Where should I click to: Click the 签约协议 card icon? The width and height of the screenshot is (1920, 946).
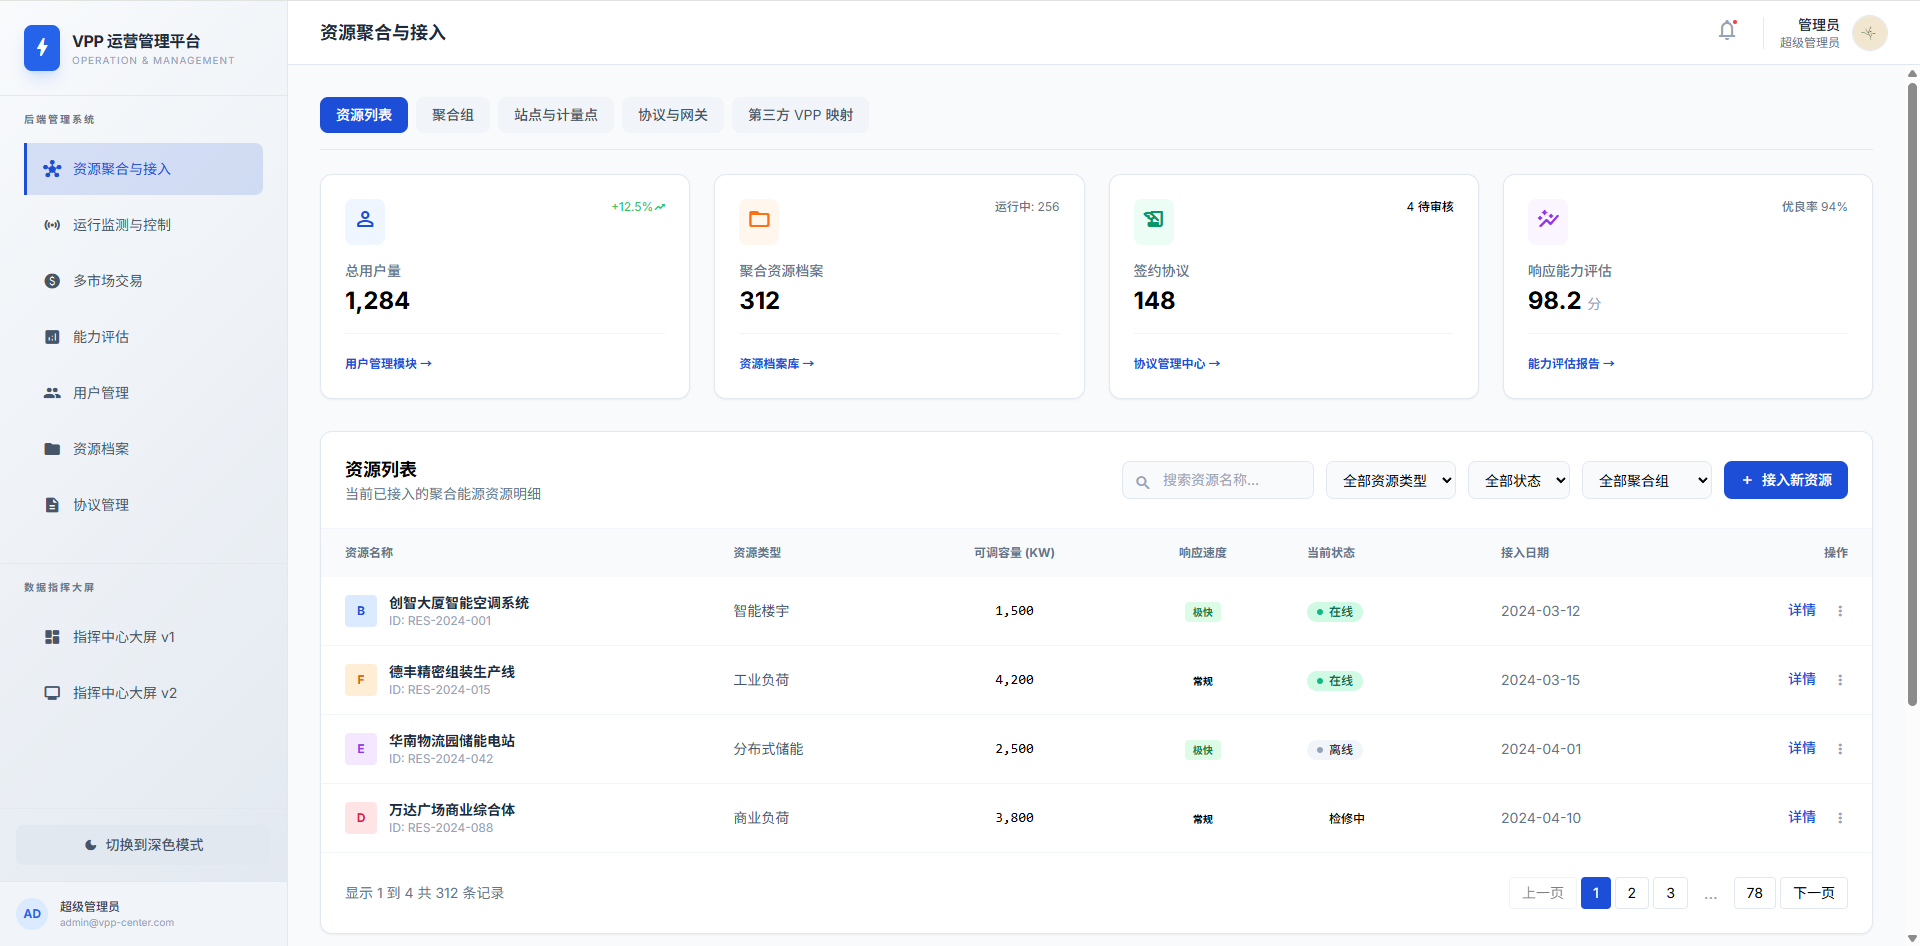coord(1153,220)
